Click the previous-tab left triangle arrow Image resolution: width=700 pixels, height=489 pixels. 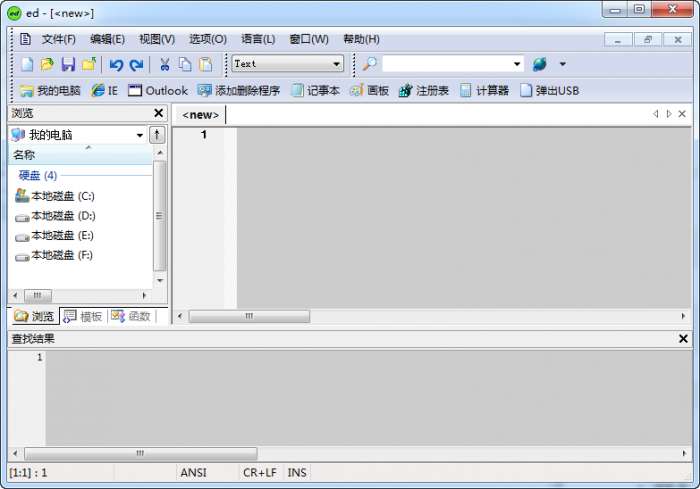click(x=655, y=114)
